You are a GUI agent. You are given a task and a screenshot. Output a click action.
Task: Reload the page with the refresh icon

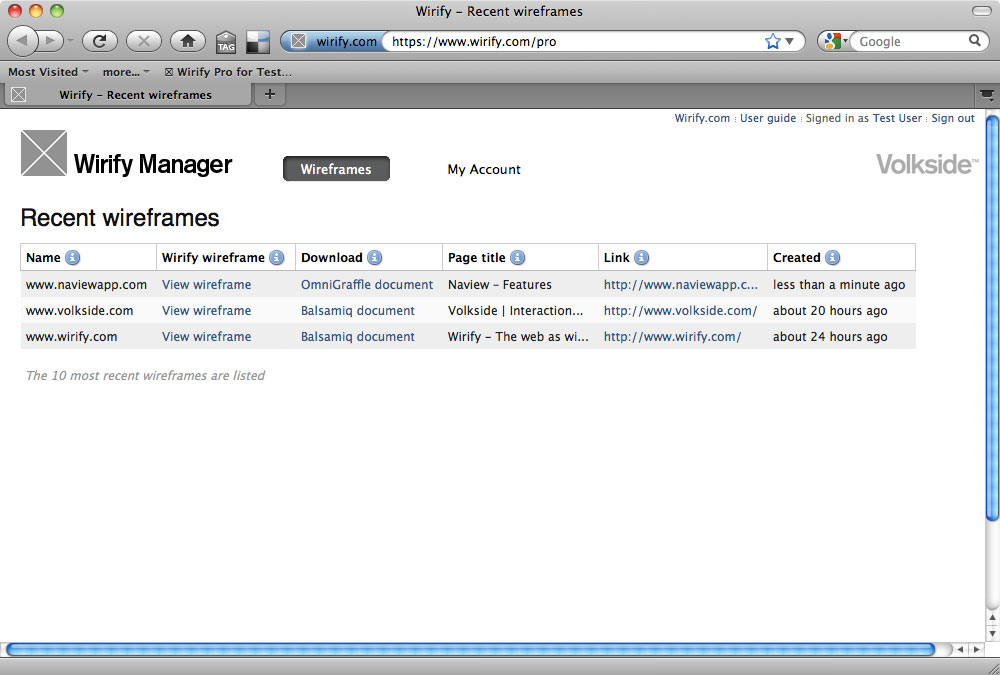99,41
